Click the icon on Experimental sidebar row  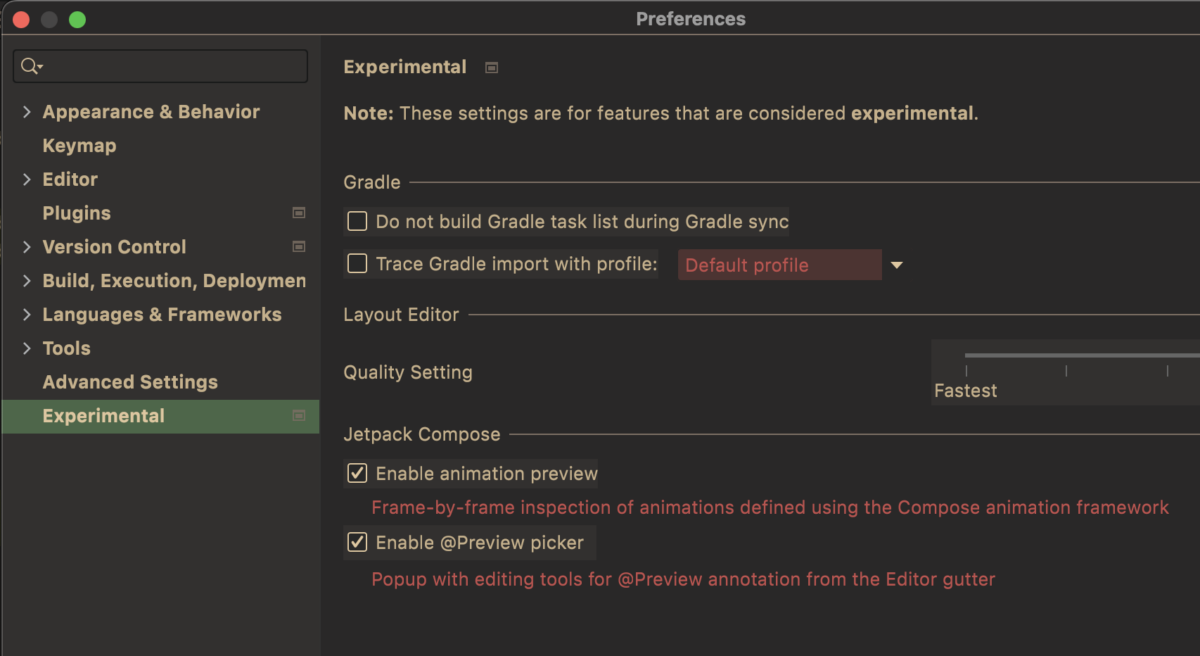coord(298,416)
